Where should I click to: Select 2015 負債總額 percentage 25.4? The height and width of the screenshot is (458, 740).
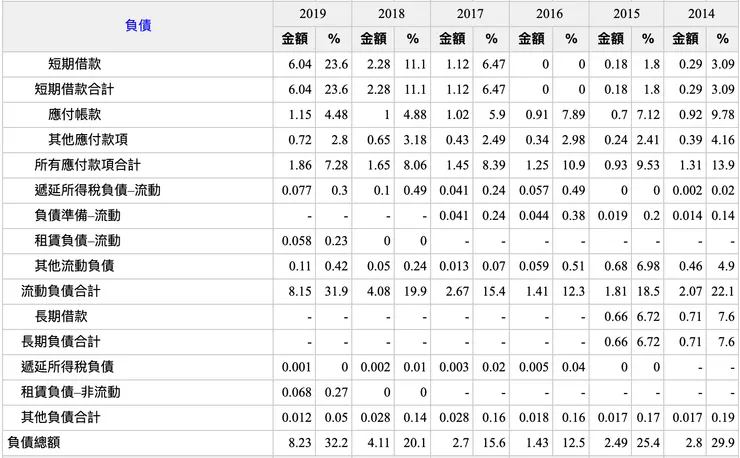648,443
